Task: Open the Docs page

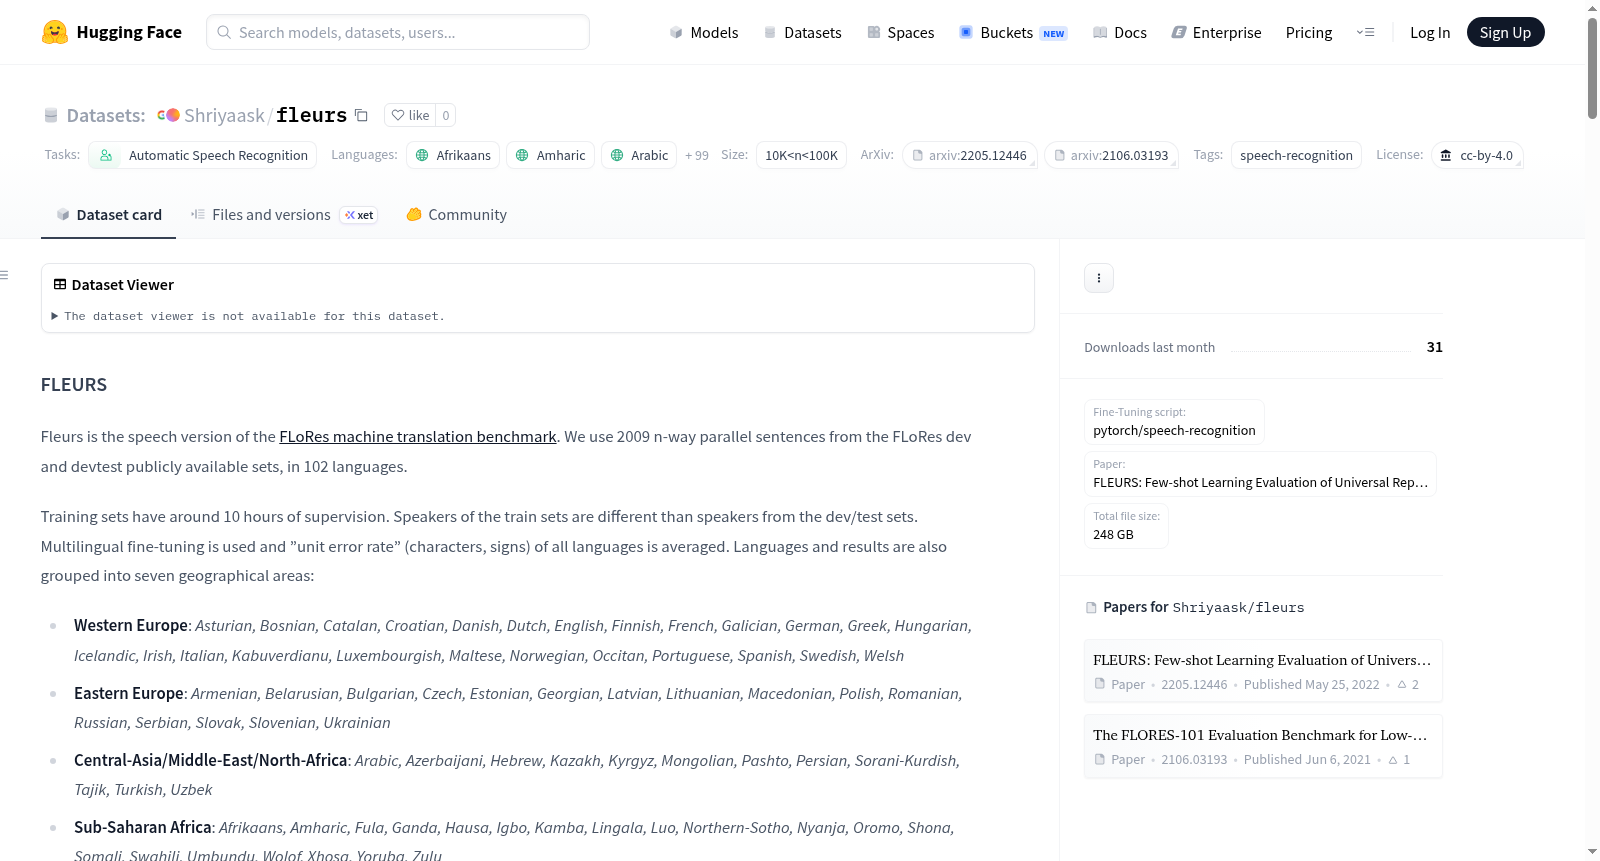Action: [x=1120, y=32]
